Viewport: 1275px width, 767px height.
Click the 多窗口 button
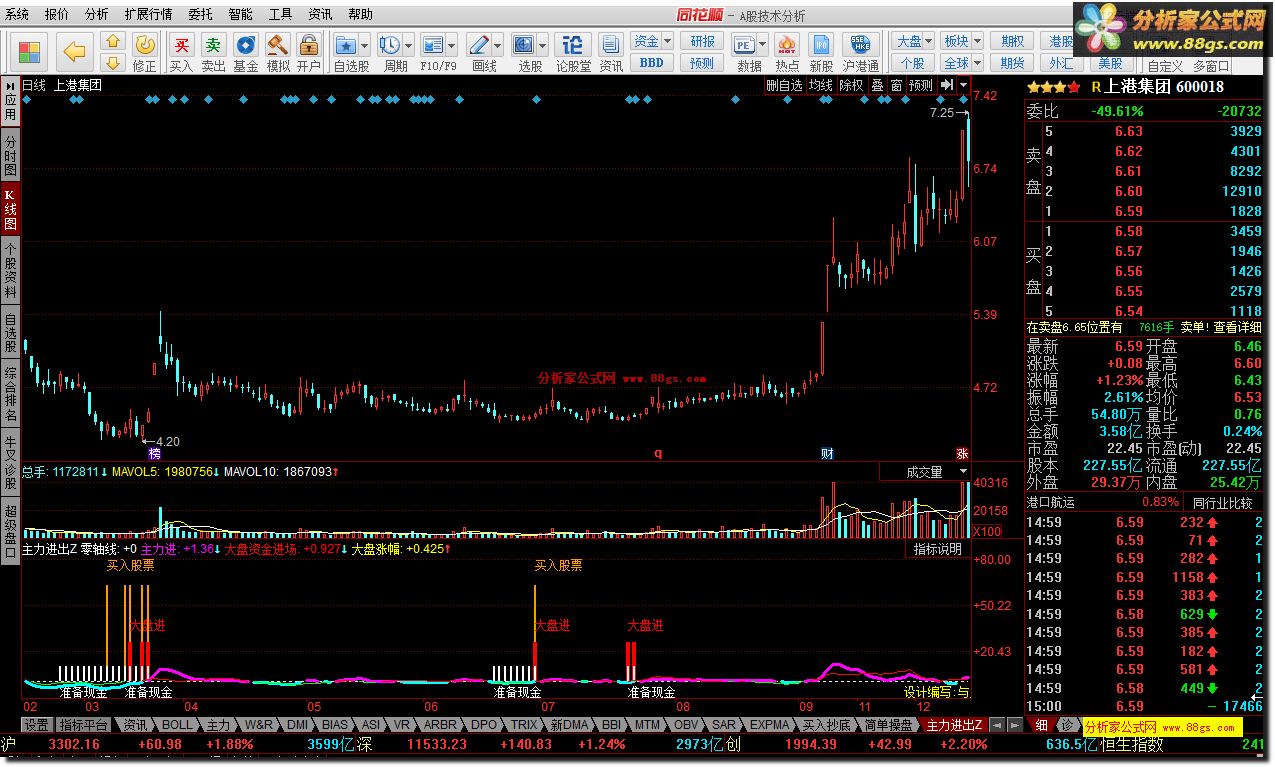(1211, 65)
